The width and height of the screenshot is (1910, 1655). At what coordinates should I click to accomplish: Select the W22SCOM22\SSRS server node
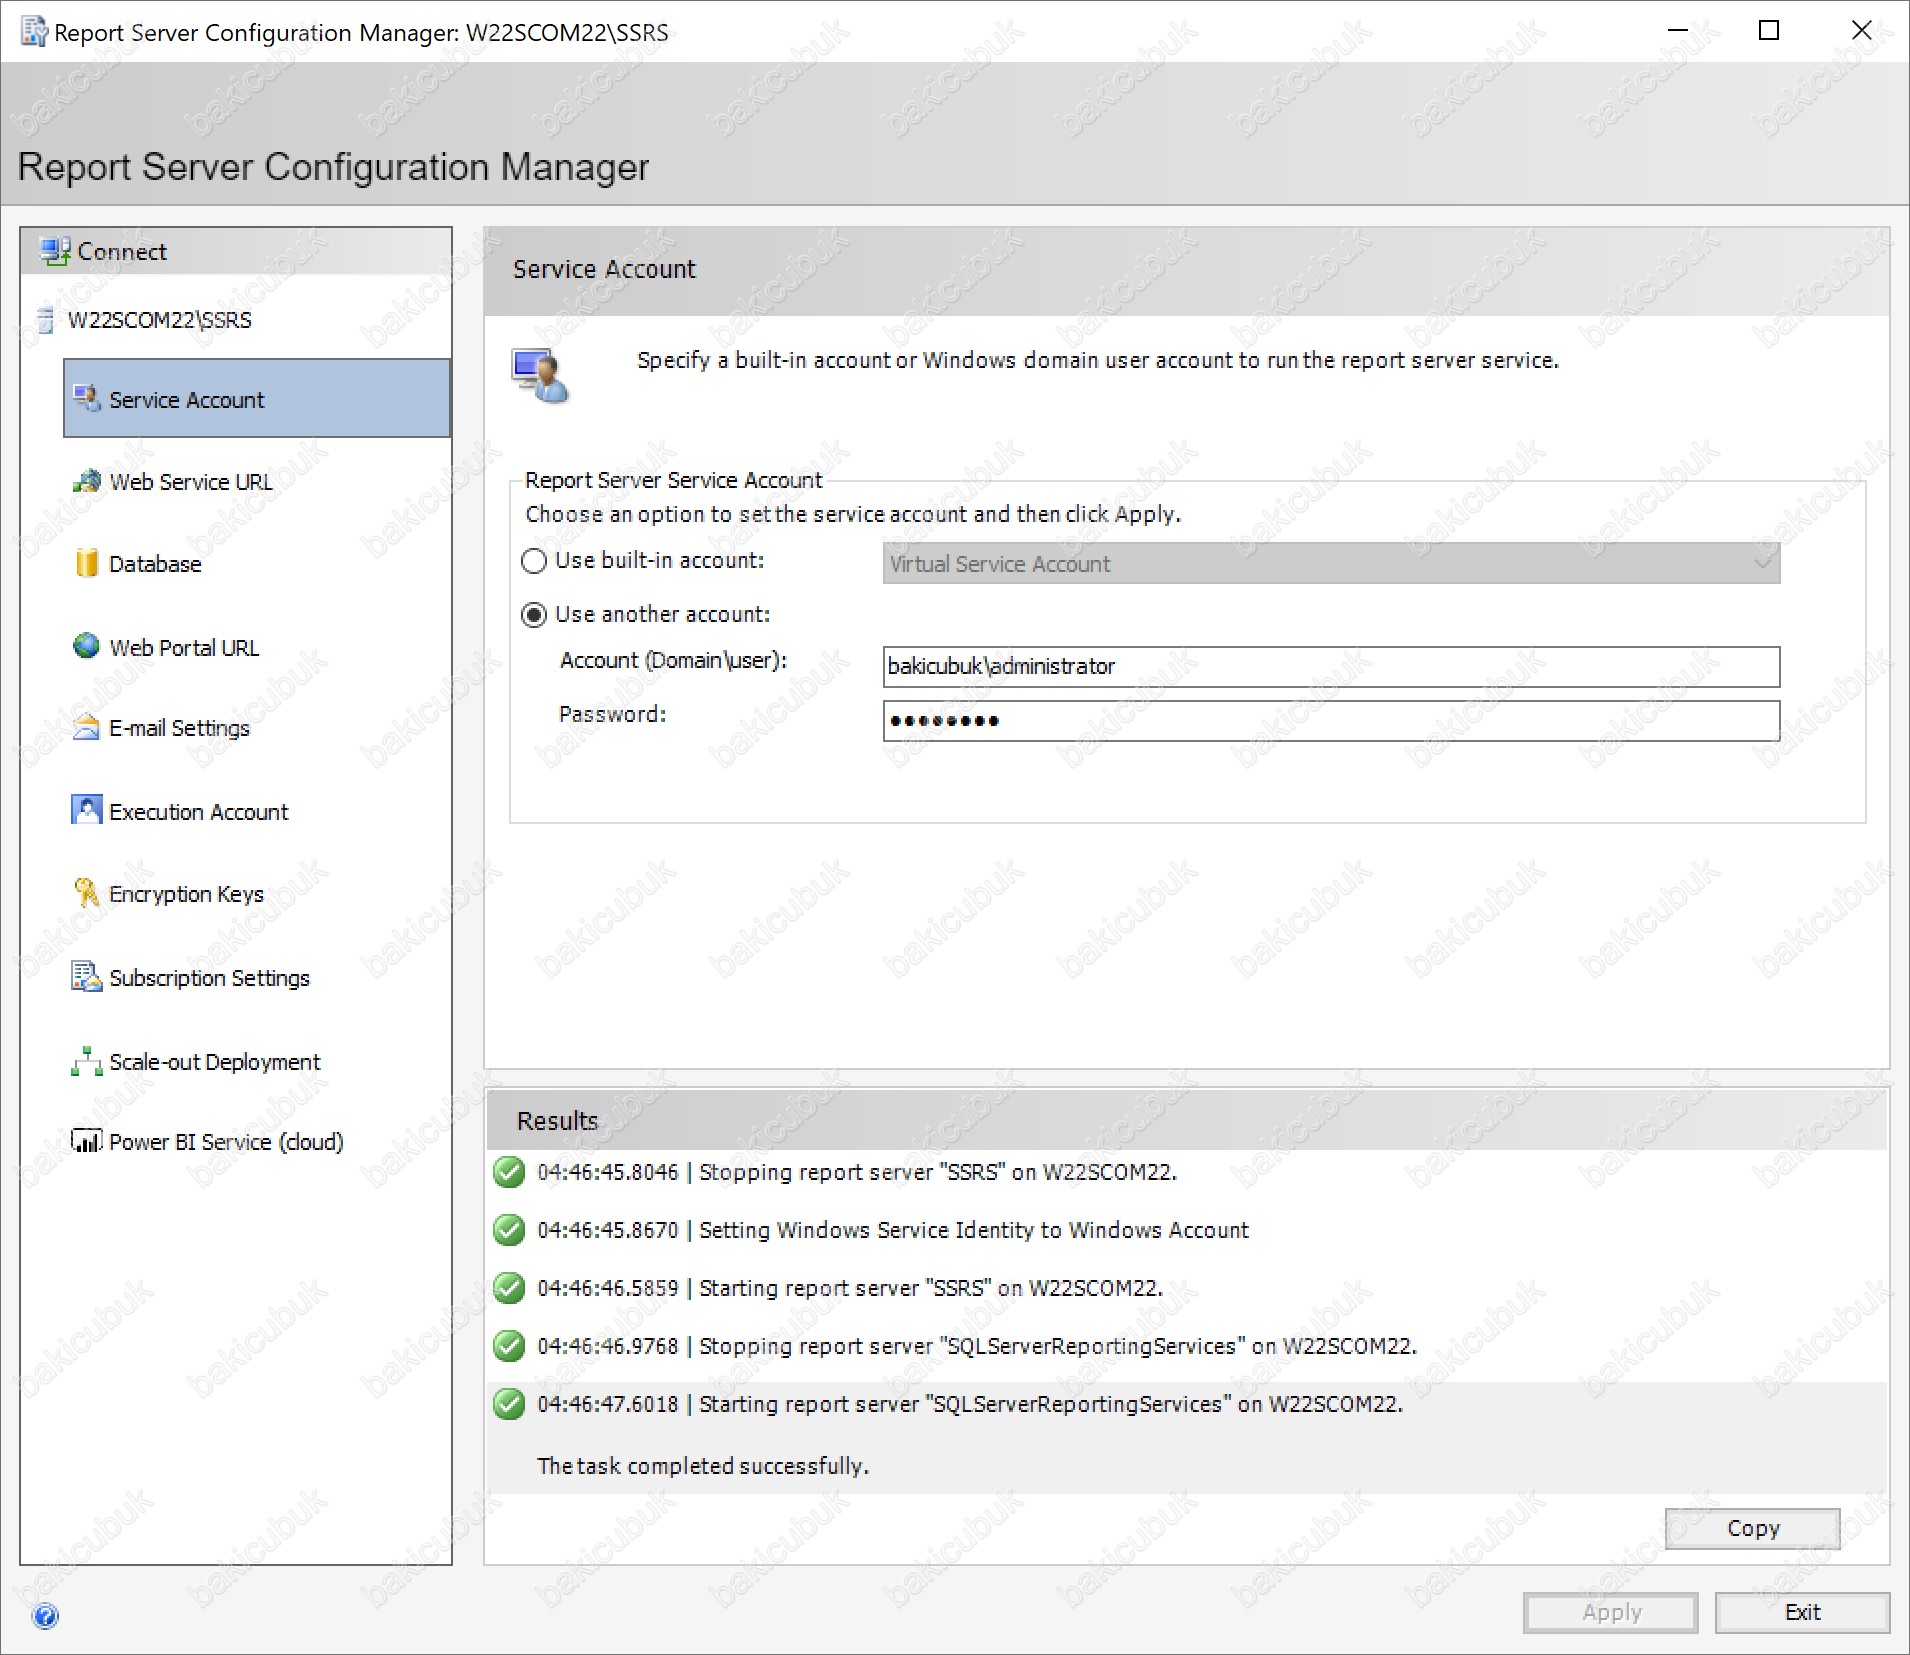point(159,320)
